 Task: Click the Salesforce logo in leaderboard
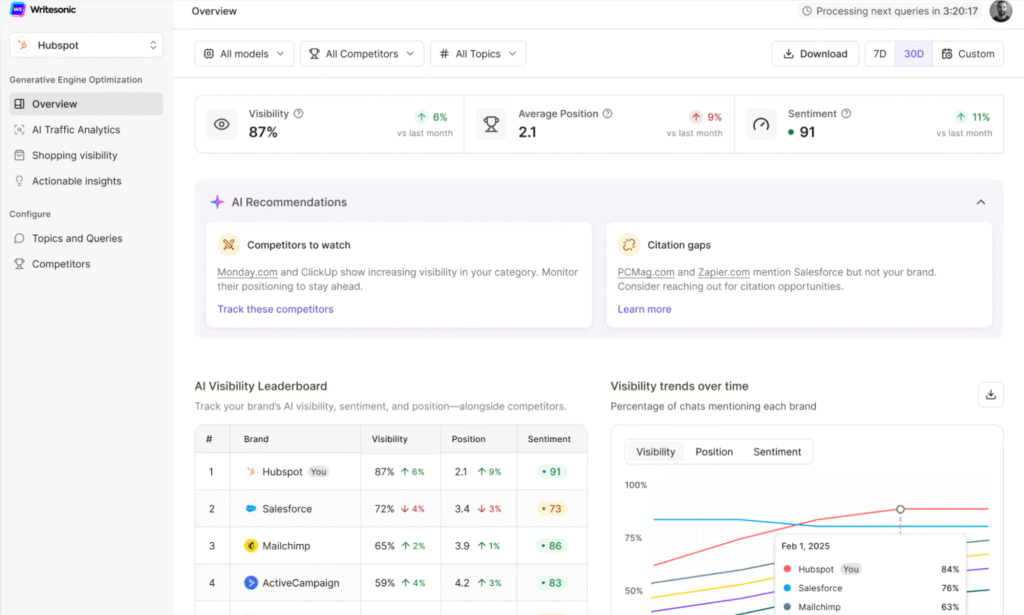click(x=251, y=509)
